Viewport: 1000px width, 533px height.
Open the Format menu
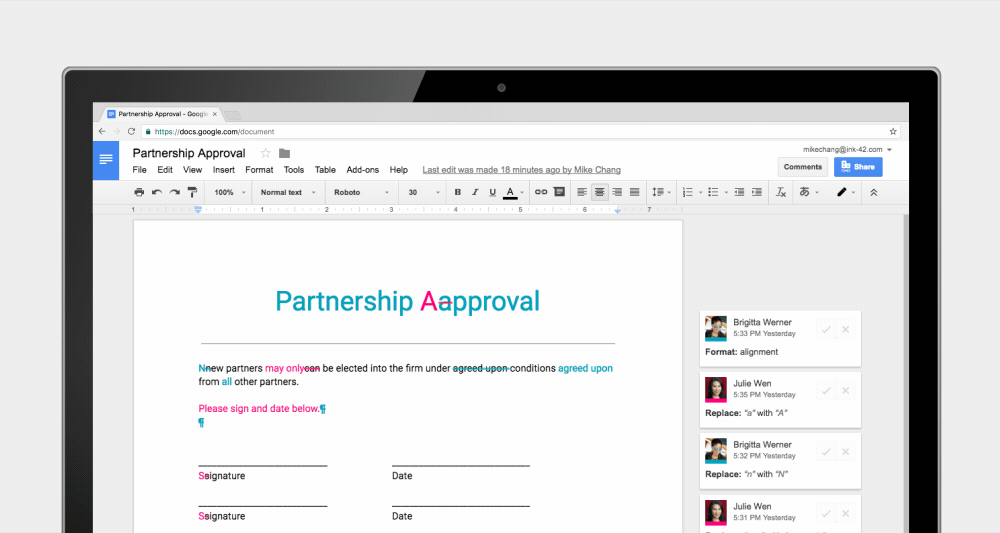coord(259,170)
